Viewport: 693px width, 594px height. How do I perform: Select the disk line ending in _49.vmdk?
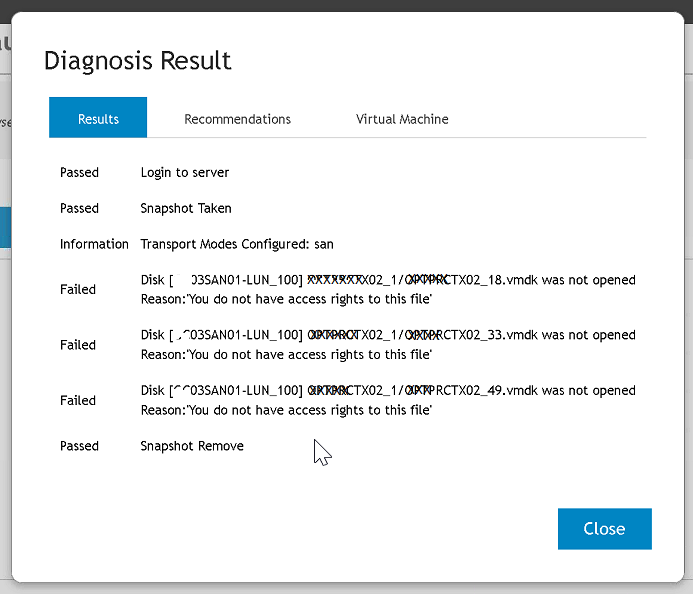[x=388, y=391]
